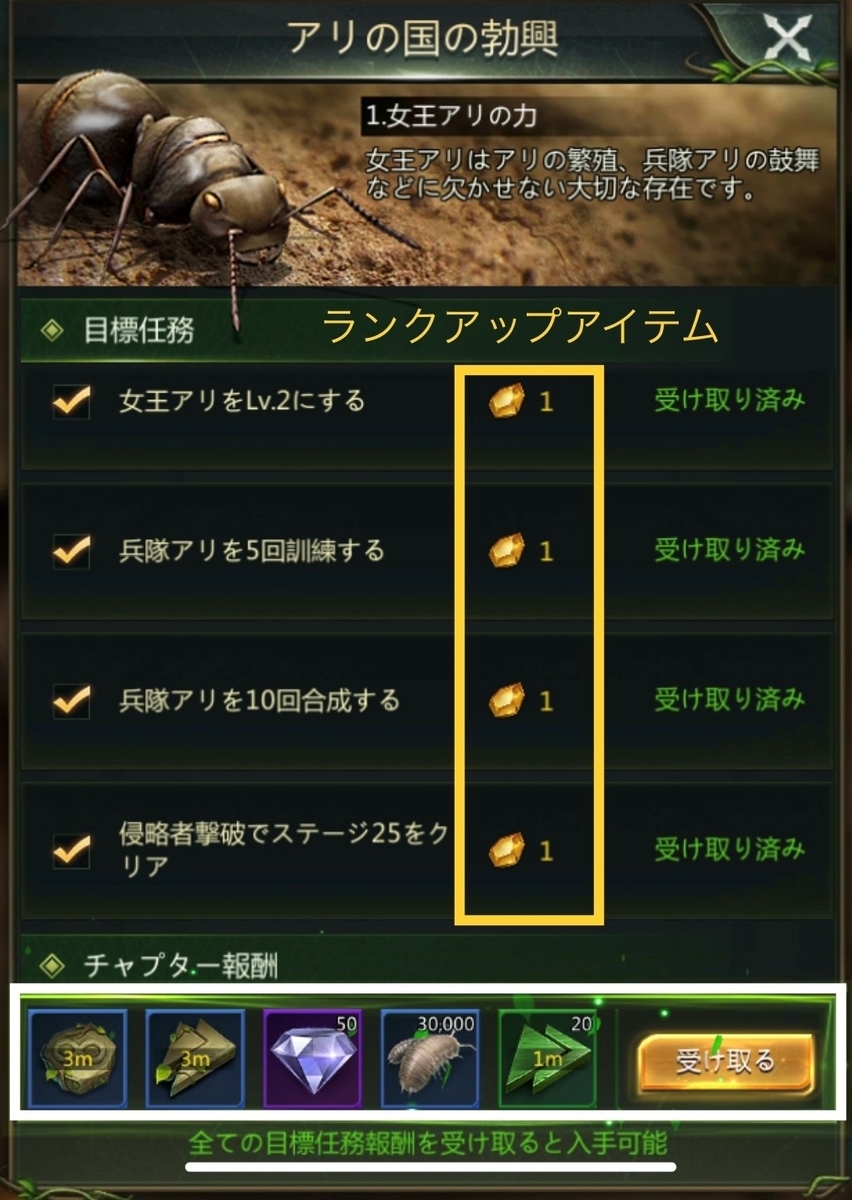Viewport: 852px width, 1200px height.
Task: Click the 3m leaf hatch speedup reward icon
Action: point(77,1058)
